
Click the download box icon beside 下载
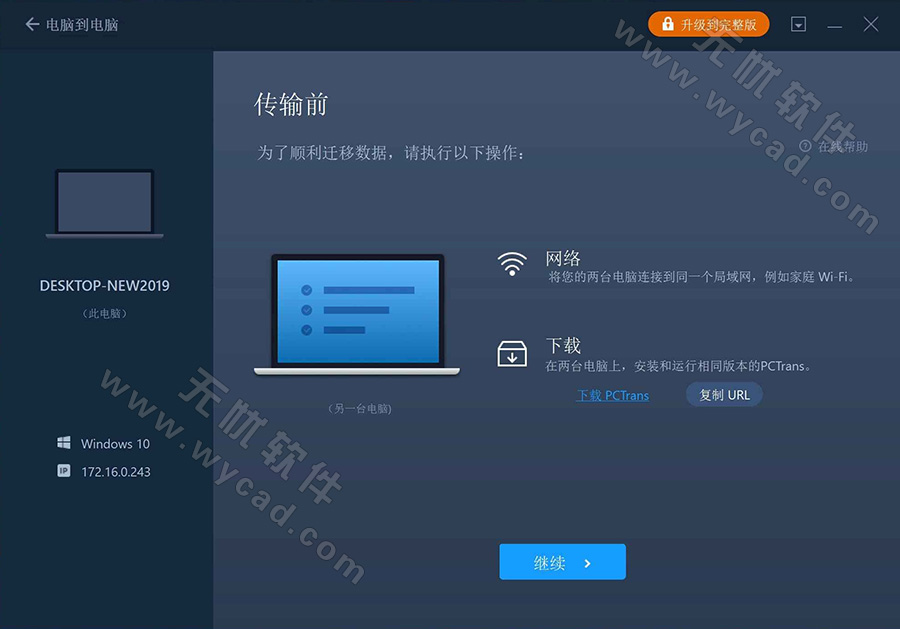point(512,353)
